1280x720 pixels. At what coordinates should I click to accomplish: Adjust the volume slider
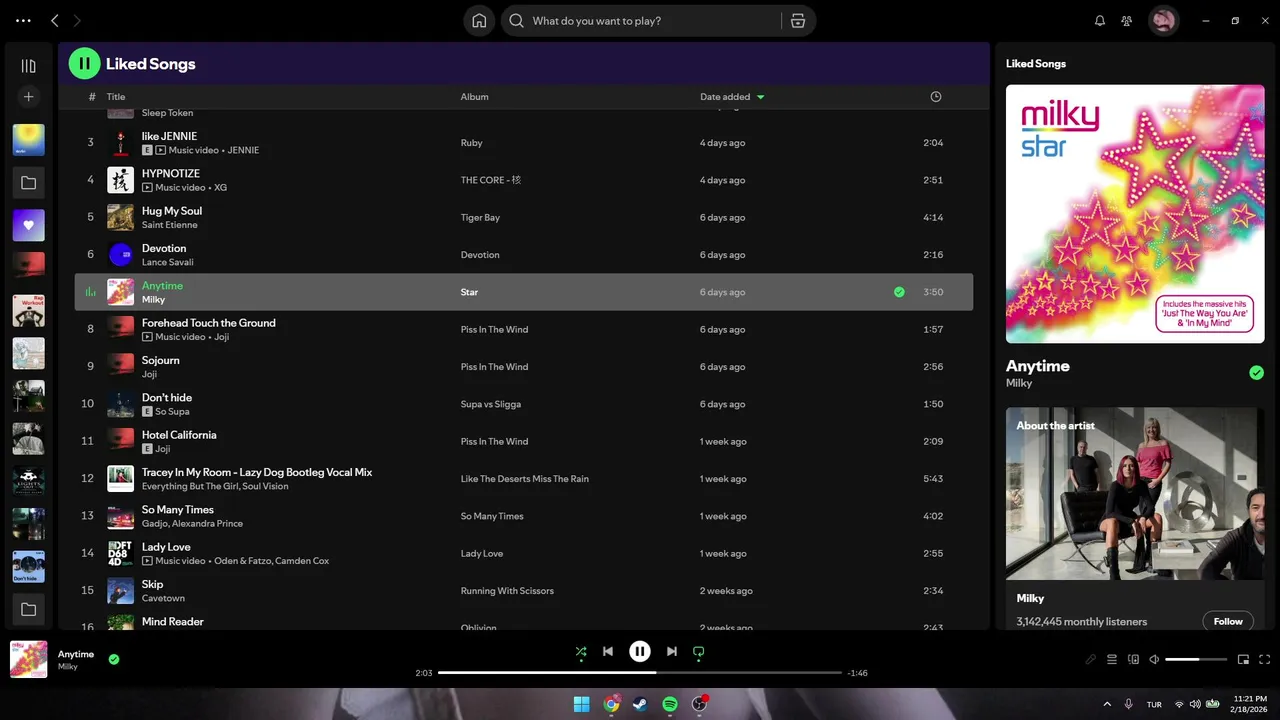tap(1196, 660)
